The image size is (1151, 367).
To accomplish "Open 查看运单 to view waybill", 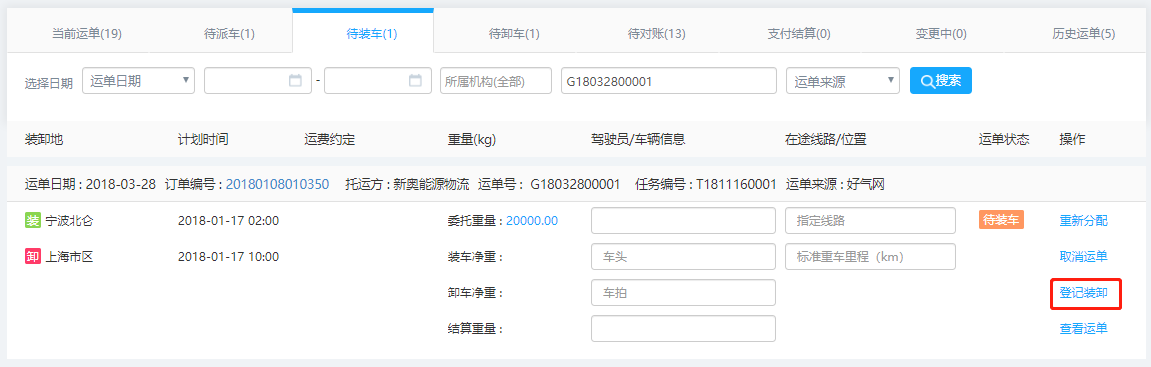I will (1083, 329).
